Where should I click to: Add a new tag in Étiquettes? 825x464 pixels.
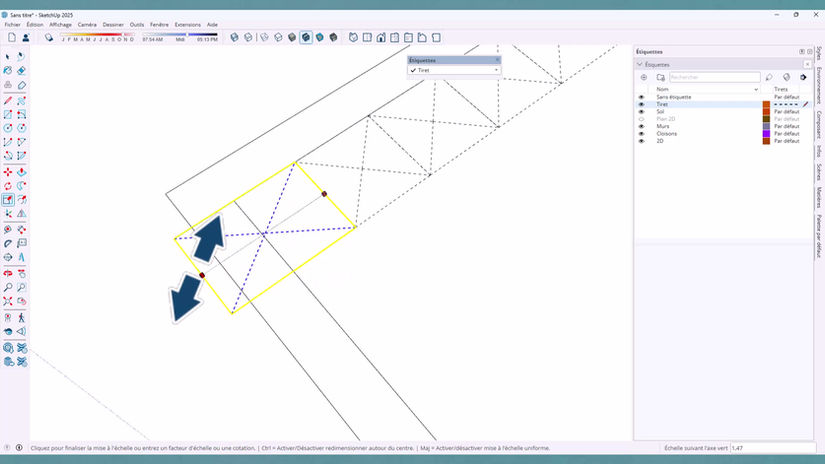click(643, 77)
